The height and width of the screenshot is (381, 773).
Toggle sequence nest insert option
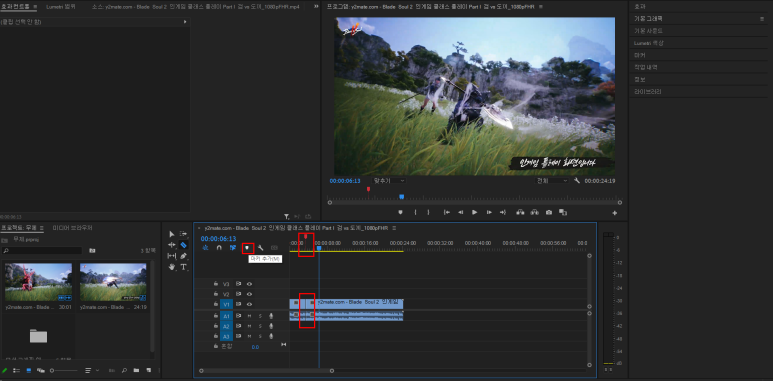tap(206, 247)
